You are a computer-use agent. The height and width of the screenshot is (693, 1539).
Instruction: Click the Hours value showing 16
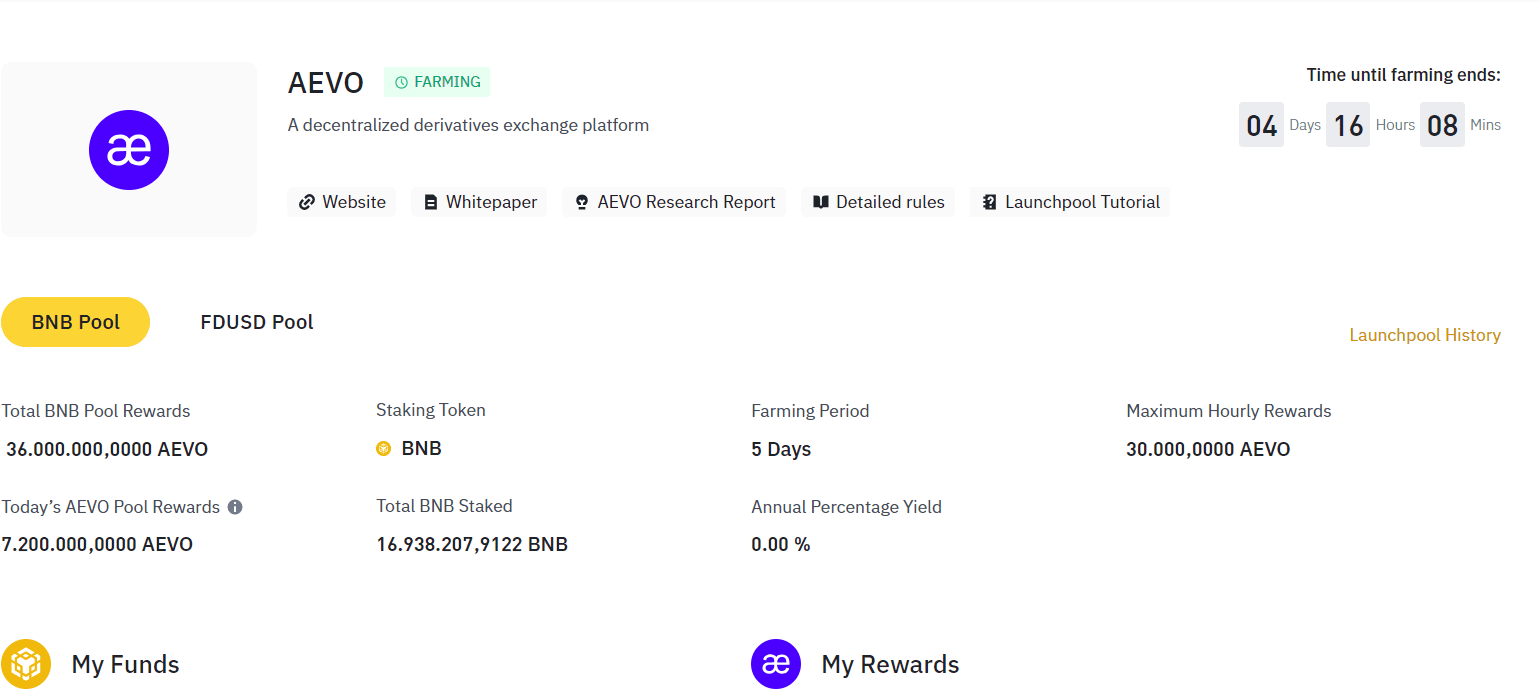click(1347, 124)
